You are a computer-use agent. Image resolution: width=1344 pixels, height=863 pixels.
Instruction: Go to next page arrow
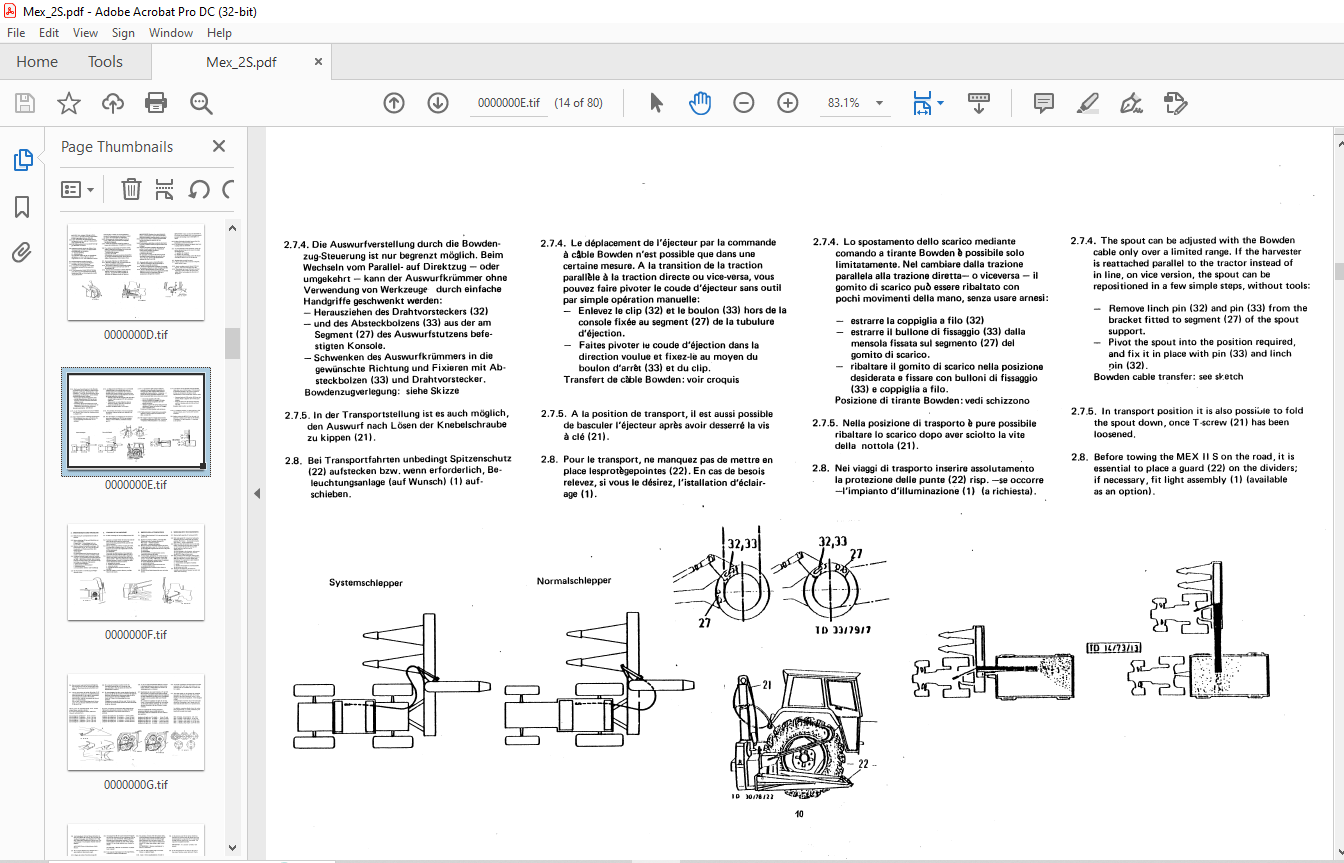click(x=438, y=103)
